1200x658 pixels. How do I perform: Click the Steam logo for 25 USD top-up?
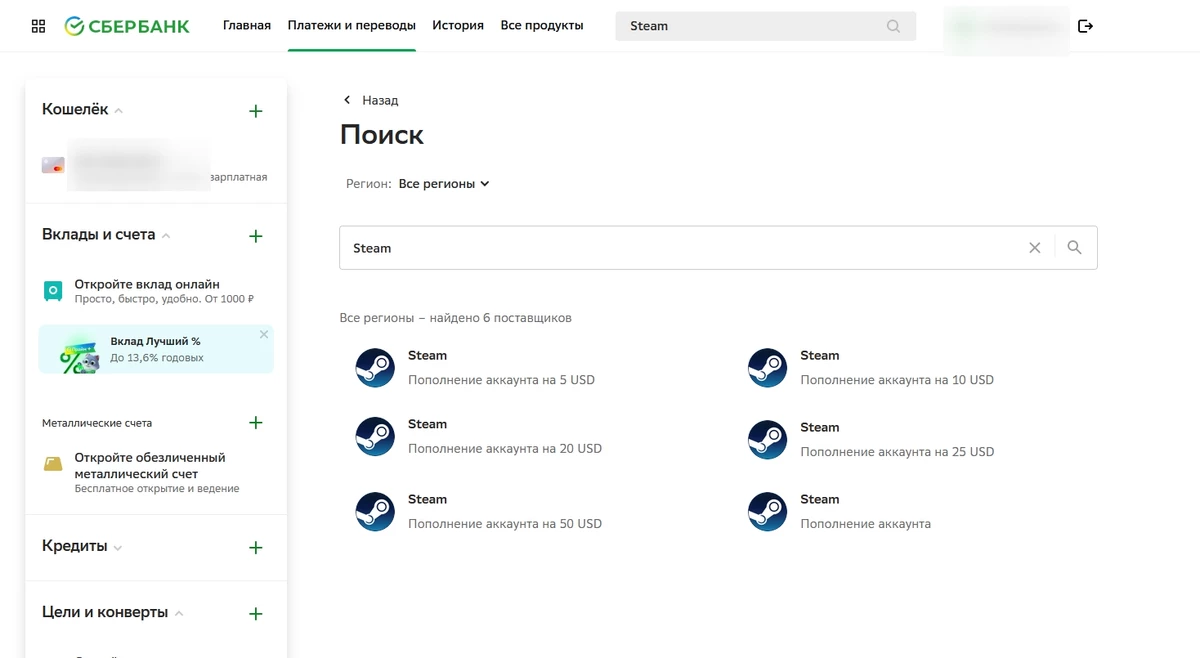click(x=768, y=440)
